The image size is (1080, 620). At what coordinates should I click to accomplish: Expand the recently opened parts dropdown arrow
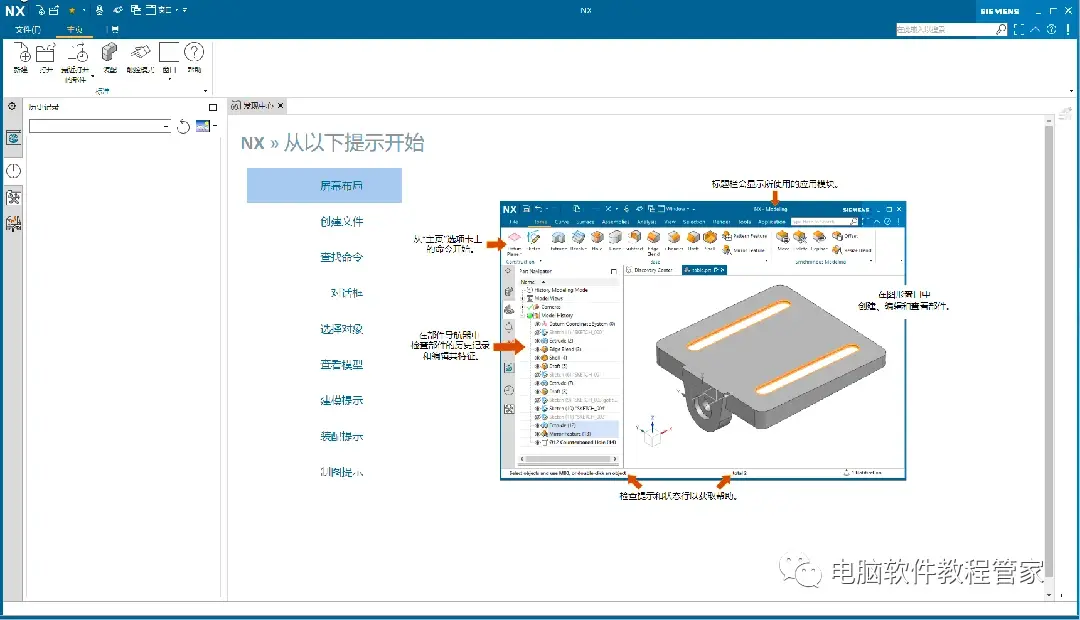[x=92, y=76]
